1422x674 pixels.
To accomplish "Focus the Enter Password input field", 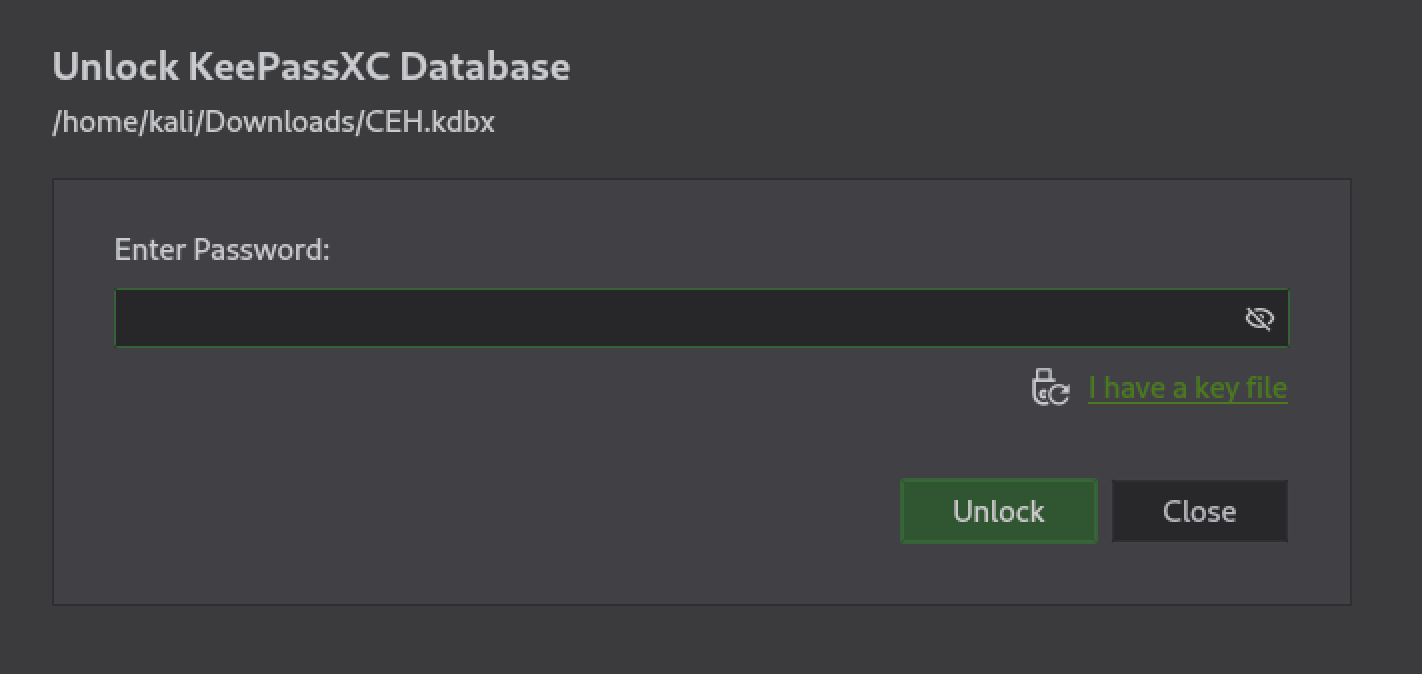I will [x=701, y=318].
